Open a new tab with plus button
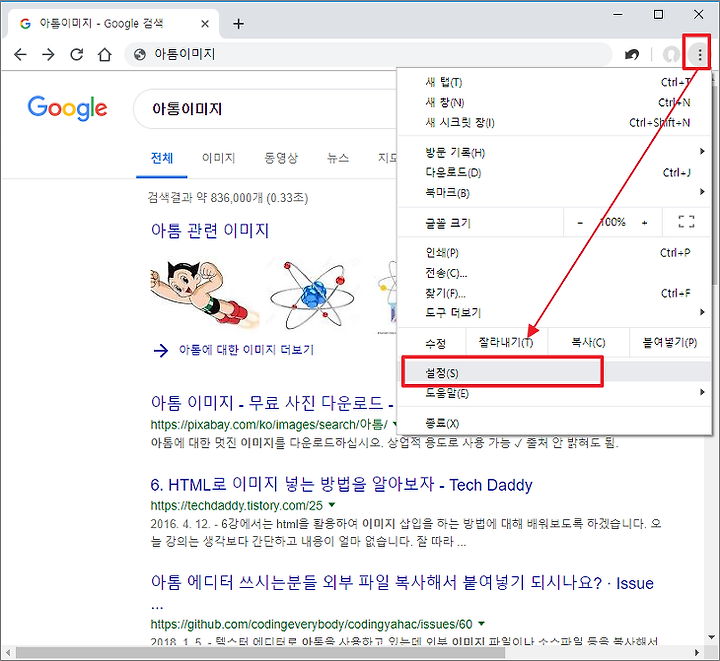 point(238,23)
